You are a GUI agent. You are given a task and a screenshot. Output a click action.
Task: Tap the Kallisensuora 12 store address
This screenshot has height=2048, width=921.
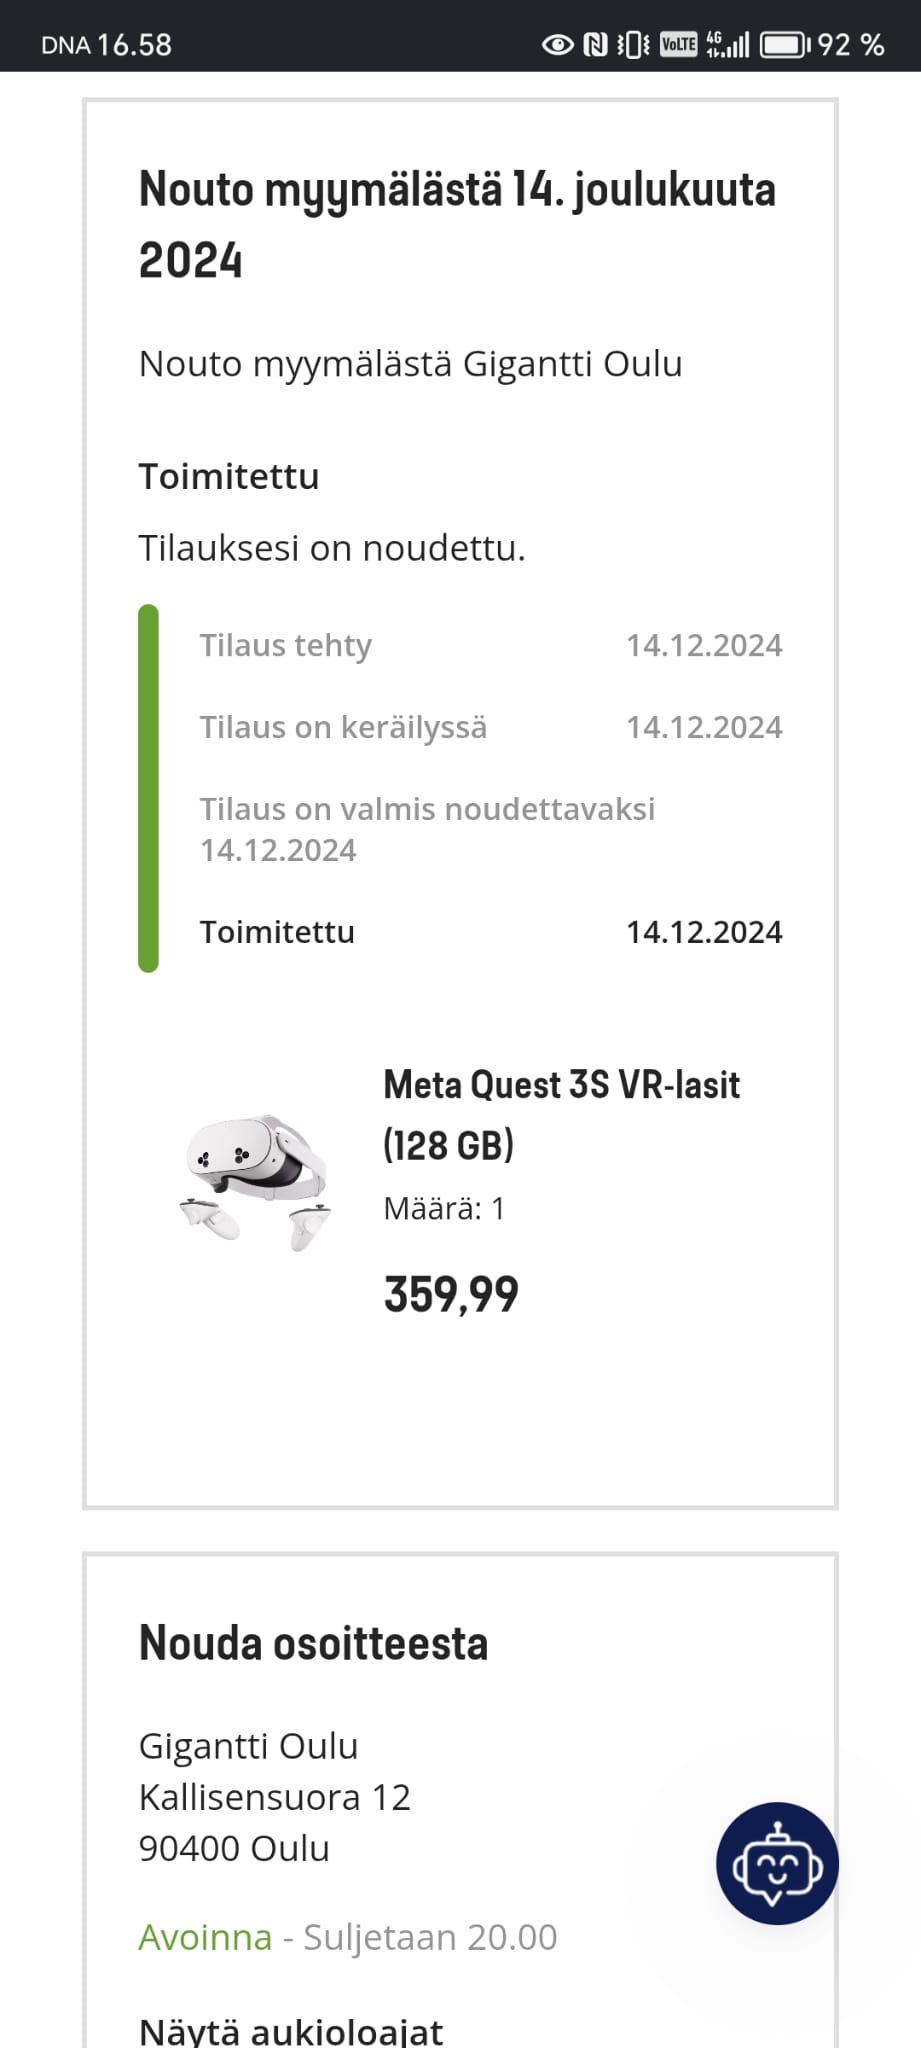pyautogui.click(x=275, y=1797)
